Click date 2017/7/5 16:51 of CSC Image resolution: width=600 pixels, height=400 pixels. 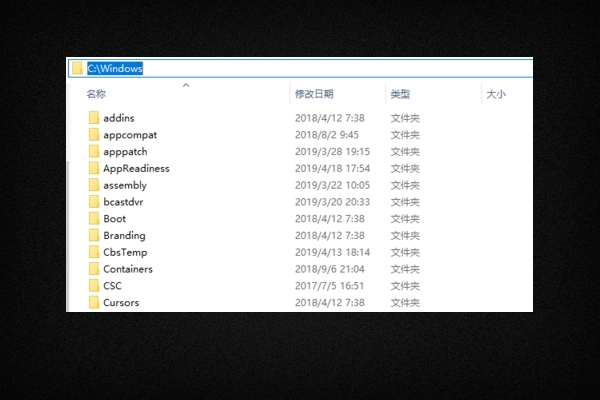(329, 286)
